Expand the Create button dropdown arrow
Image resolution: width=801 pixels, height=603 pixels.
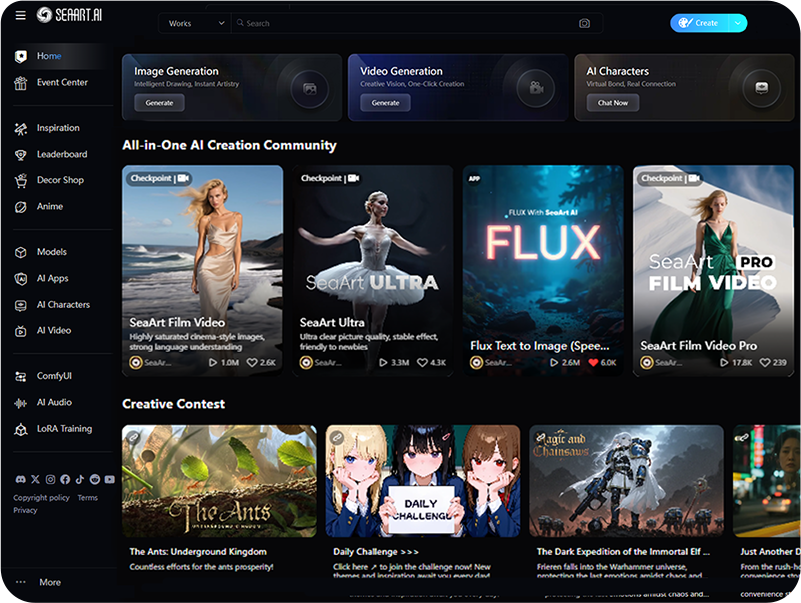coord(737,23)
